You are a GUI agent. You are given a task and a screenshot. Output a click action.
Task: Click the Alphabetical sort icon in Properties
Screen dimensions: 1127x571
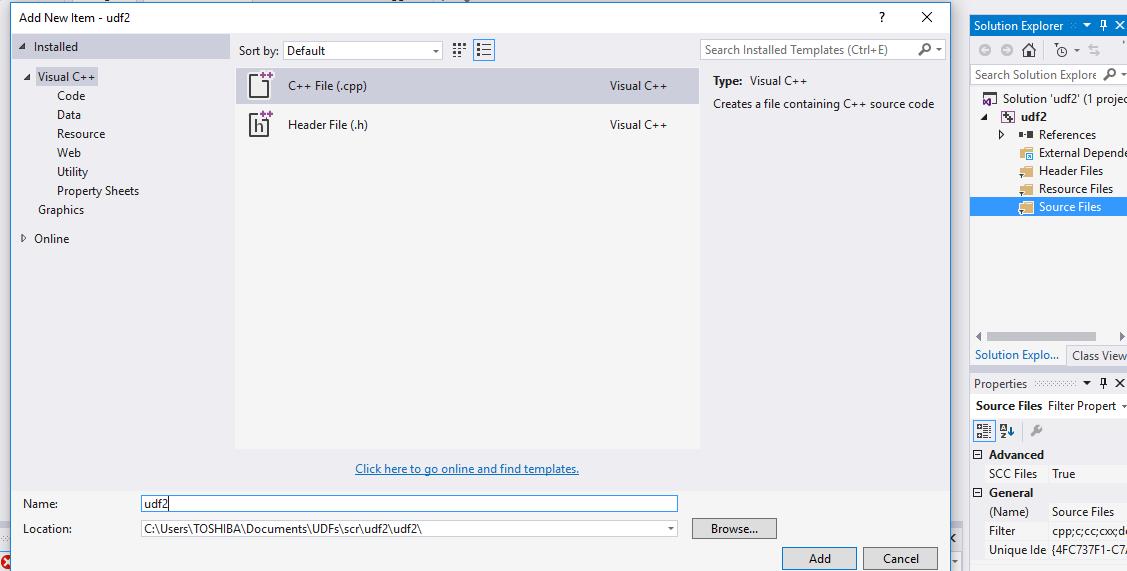click(x=1007, y=430)
